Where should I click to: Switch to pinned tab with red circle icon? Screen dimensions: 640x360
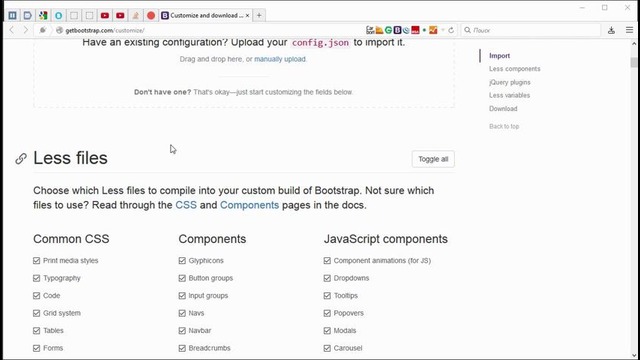point(151,16)
